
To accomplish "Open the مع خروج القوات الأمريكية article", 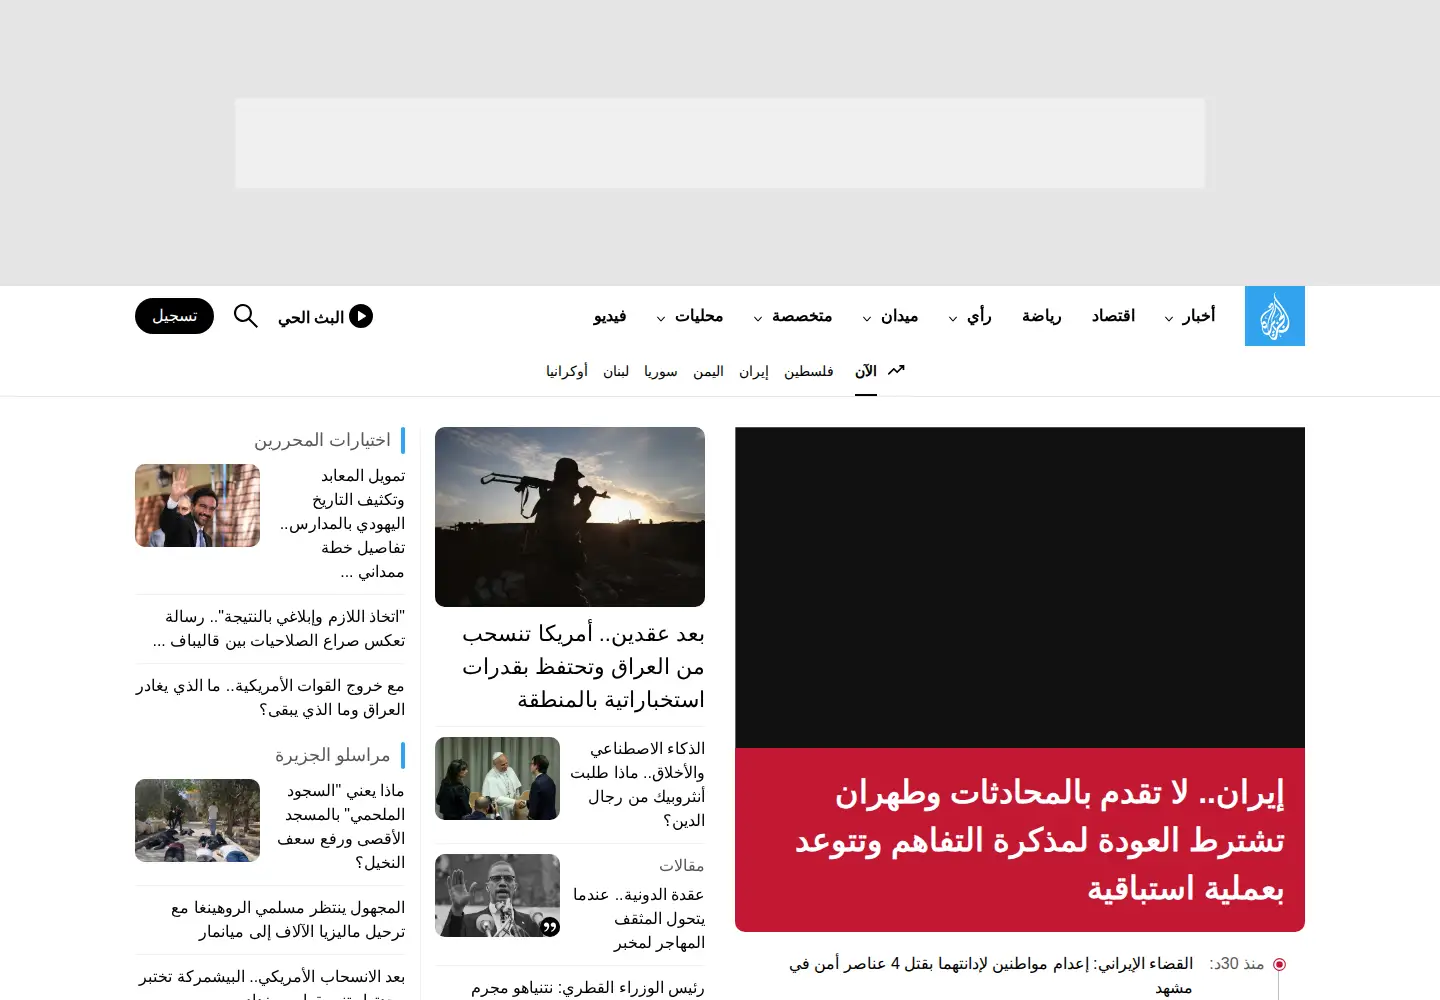I will pos(270,697).
